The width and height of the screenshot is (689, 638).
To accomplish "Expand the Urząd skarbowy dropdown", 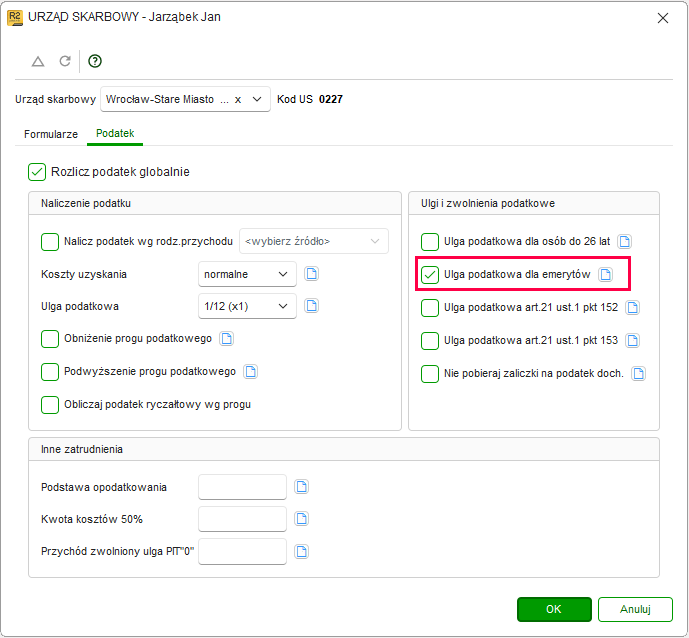I will [257, 99].
